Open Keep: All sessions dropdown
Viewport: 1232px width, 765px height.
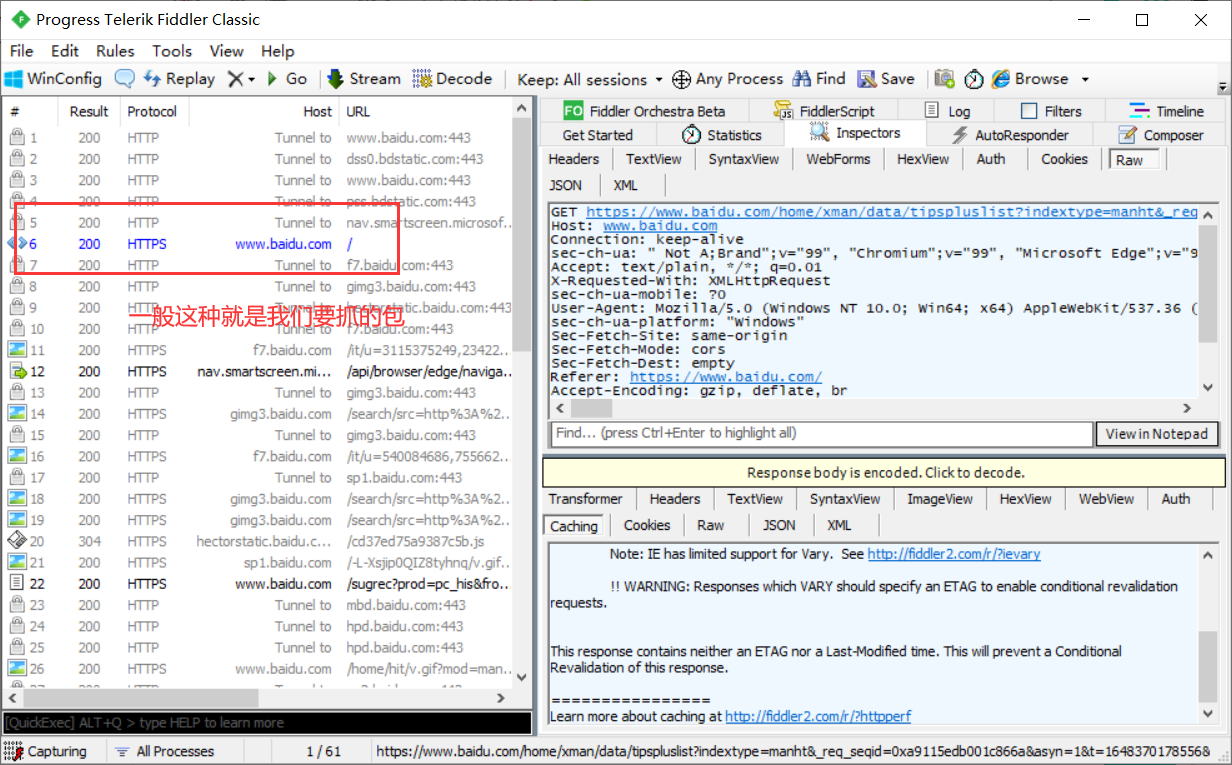coord(590,79)
